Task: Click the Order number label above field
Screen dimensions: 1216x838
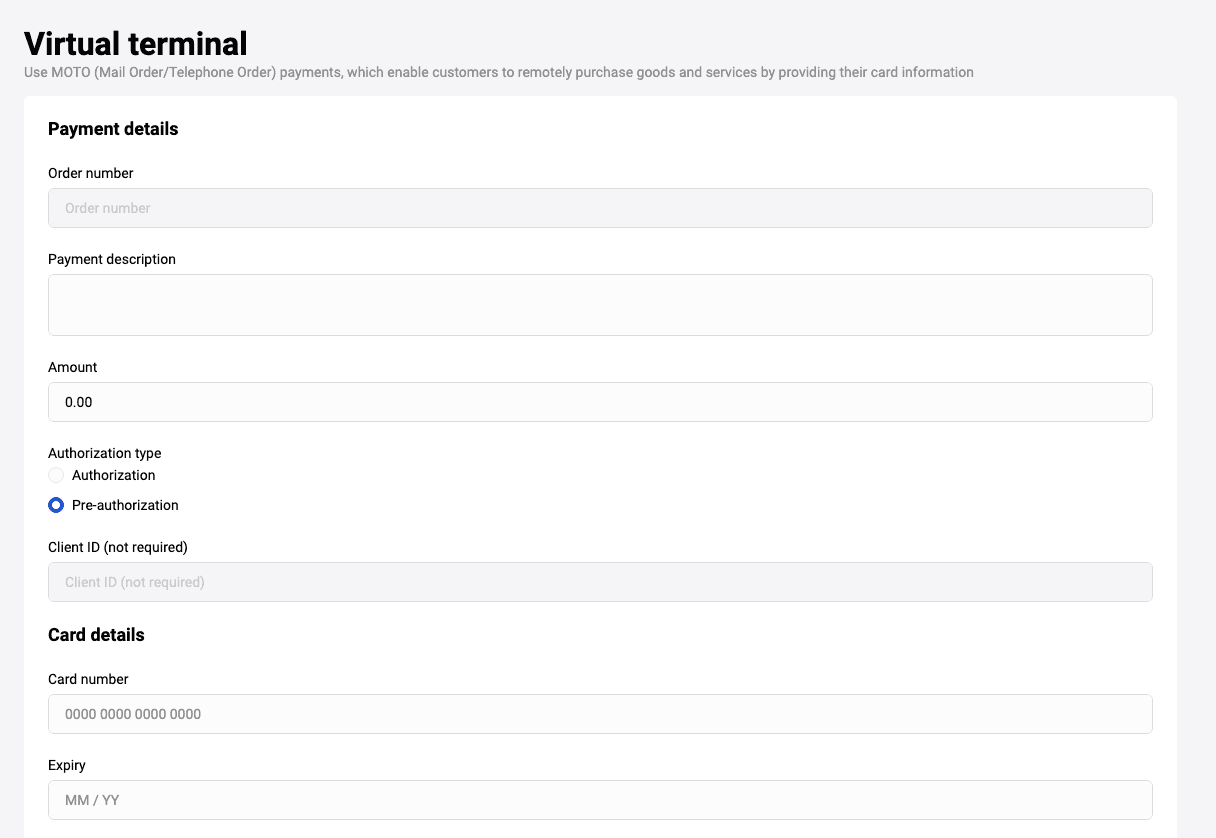Action: tap(91, 173)
